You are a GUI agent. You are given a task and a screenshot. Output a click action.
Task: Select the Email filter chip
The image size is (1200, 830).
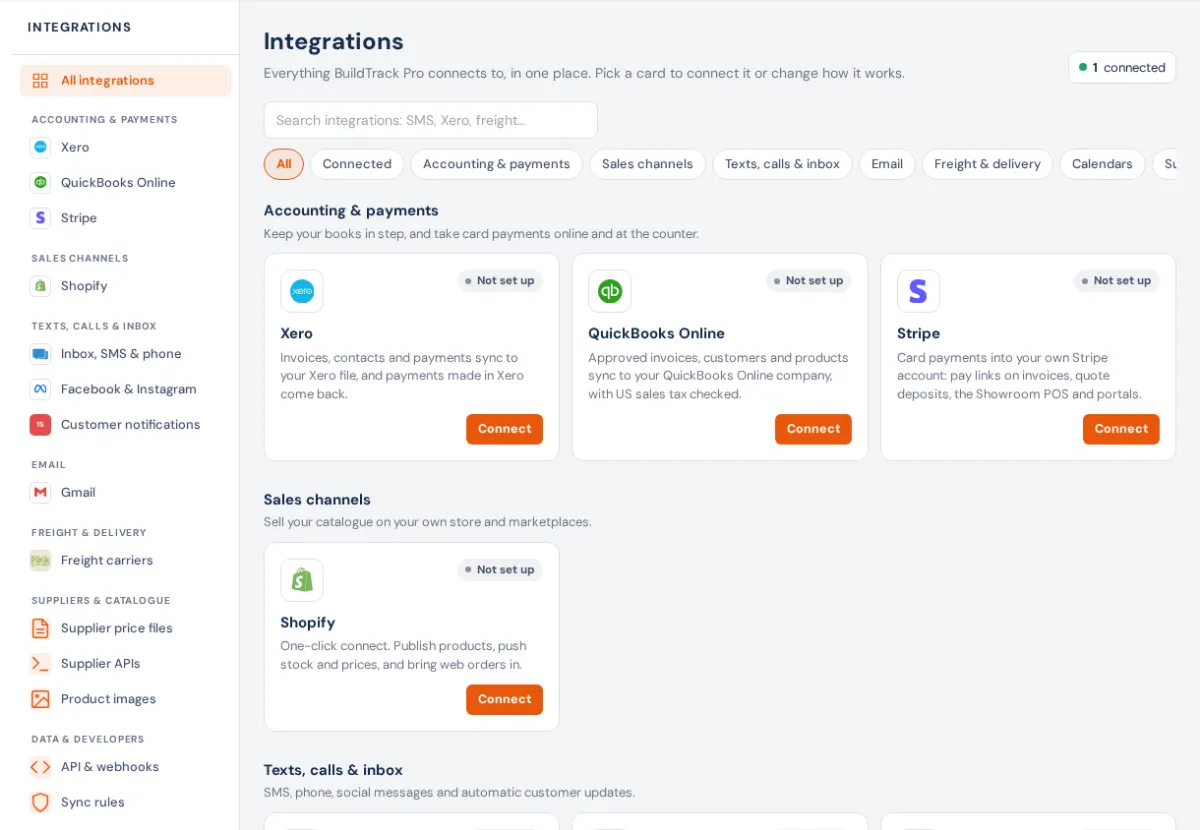887,164
